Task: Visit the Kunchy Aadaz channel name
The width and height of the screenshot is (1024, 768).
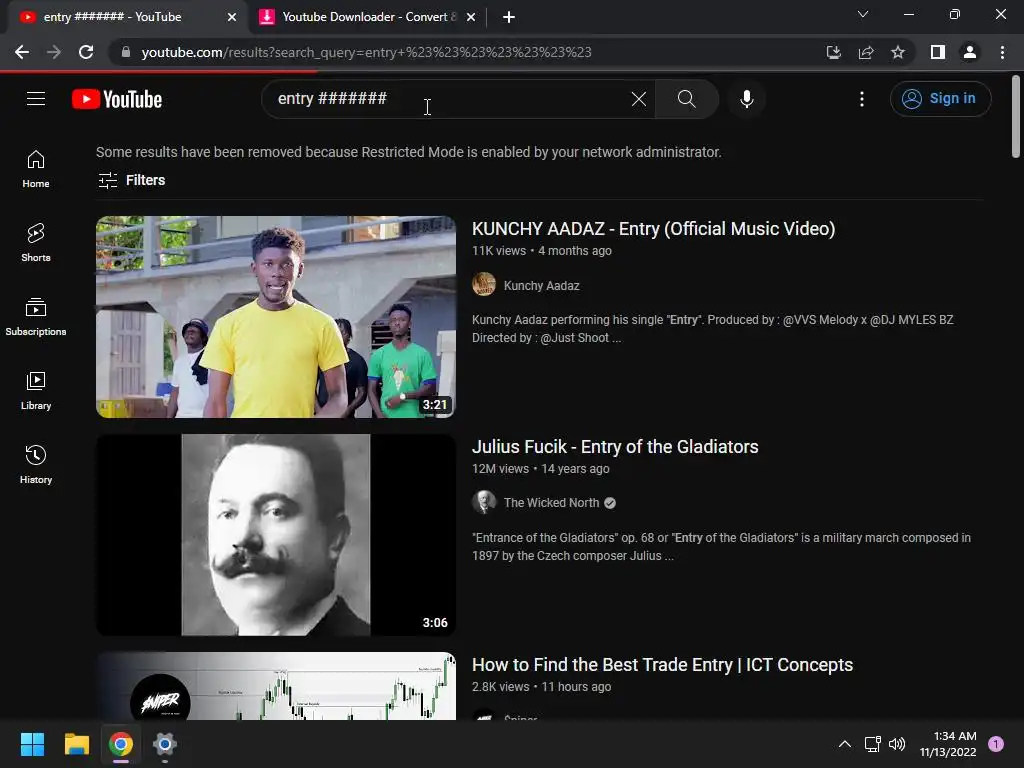Action: (x=541, y=285)
